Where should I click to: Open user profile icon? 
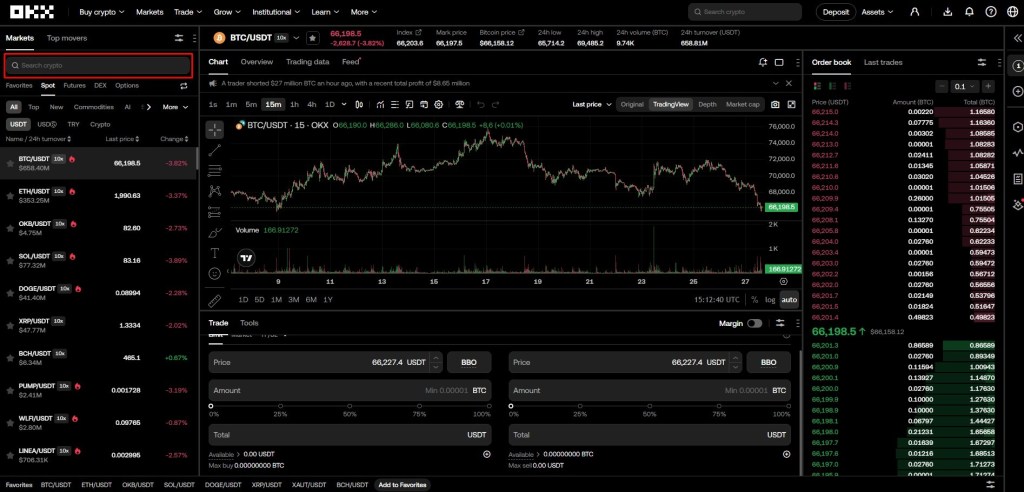(x=915, y=12)
